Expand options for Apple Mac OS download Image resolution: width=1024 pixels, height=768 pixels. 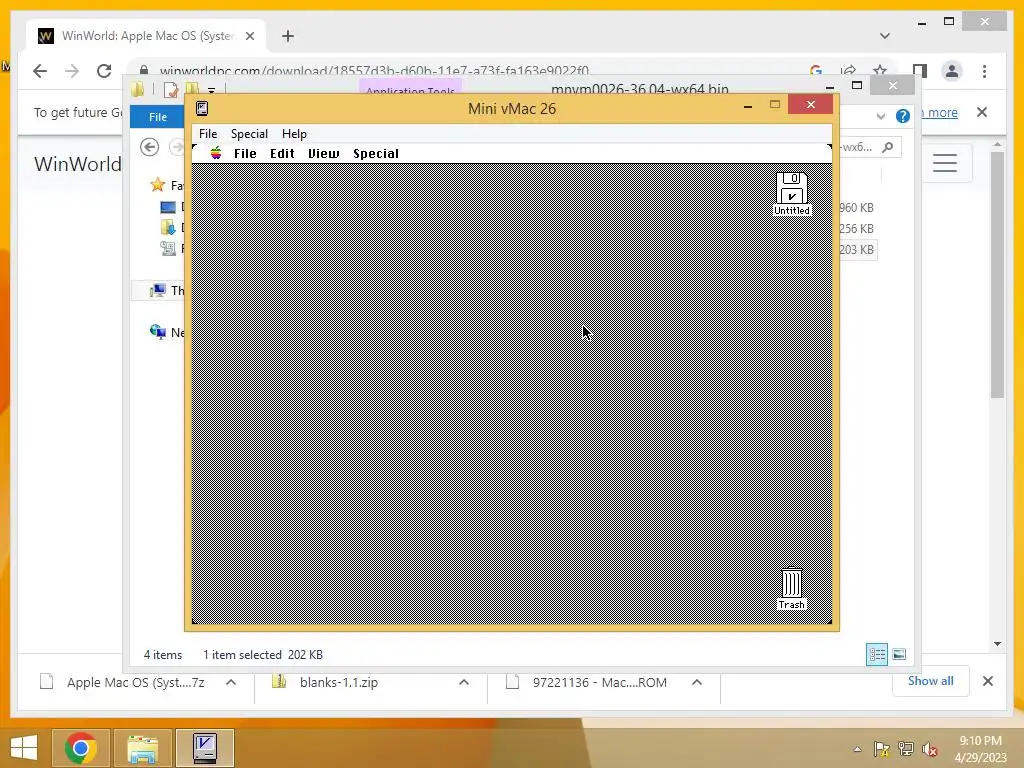(231, 682)
